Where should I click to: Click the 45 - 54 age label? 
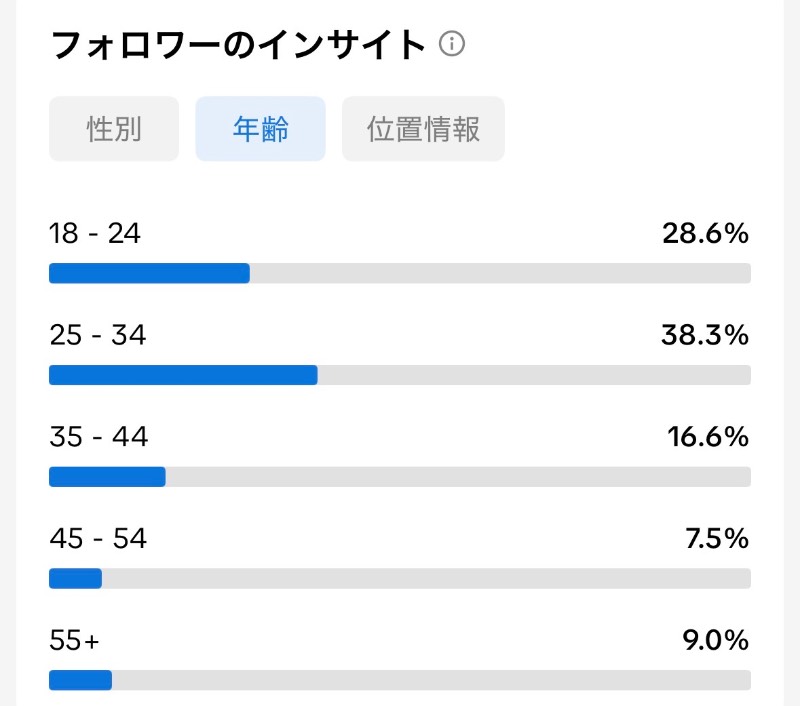pyautogui.click(x=98, y=538)
